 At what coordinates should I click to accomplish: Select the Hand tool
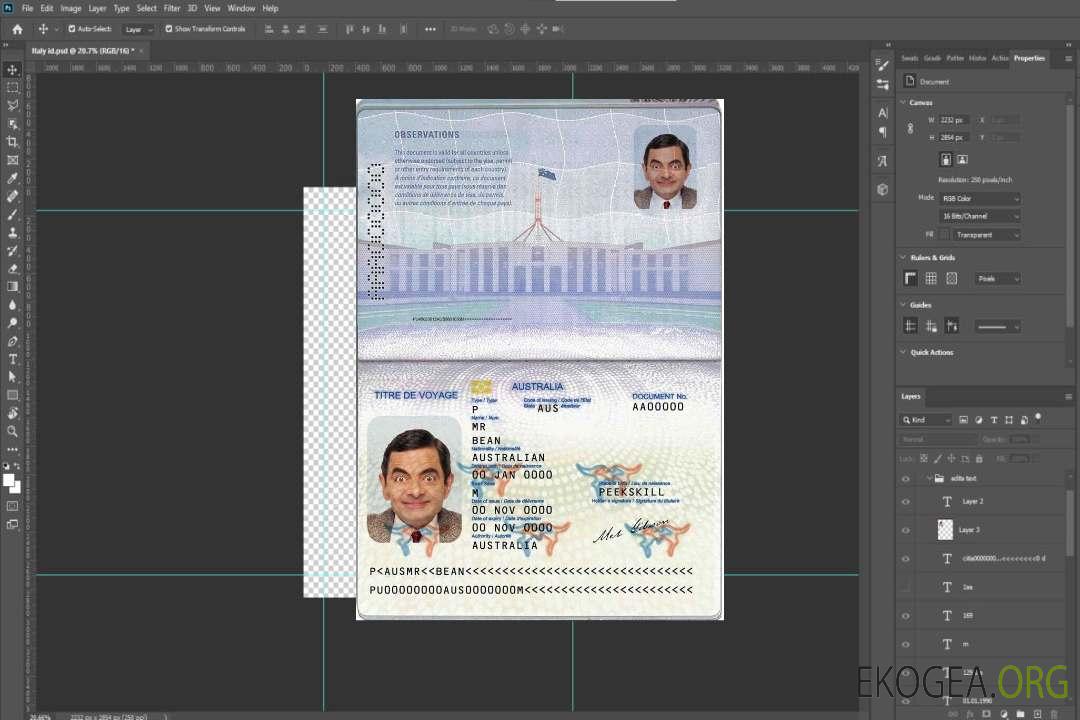(12, 413)
